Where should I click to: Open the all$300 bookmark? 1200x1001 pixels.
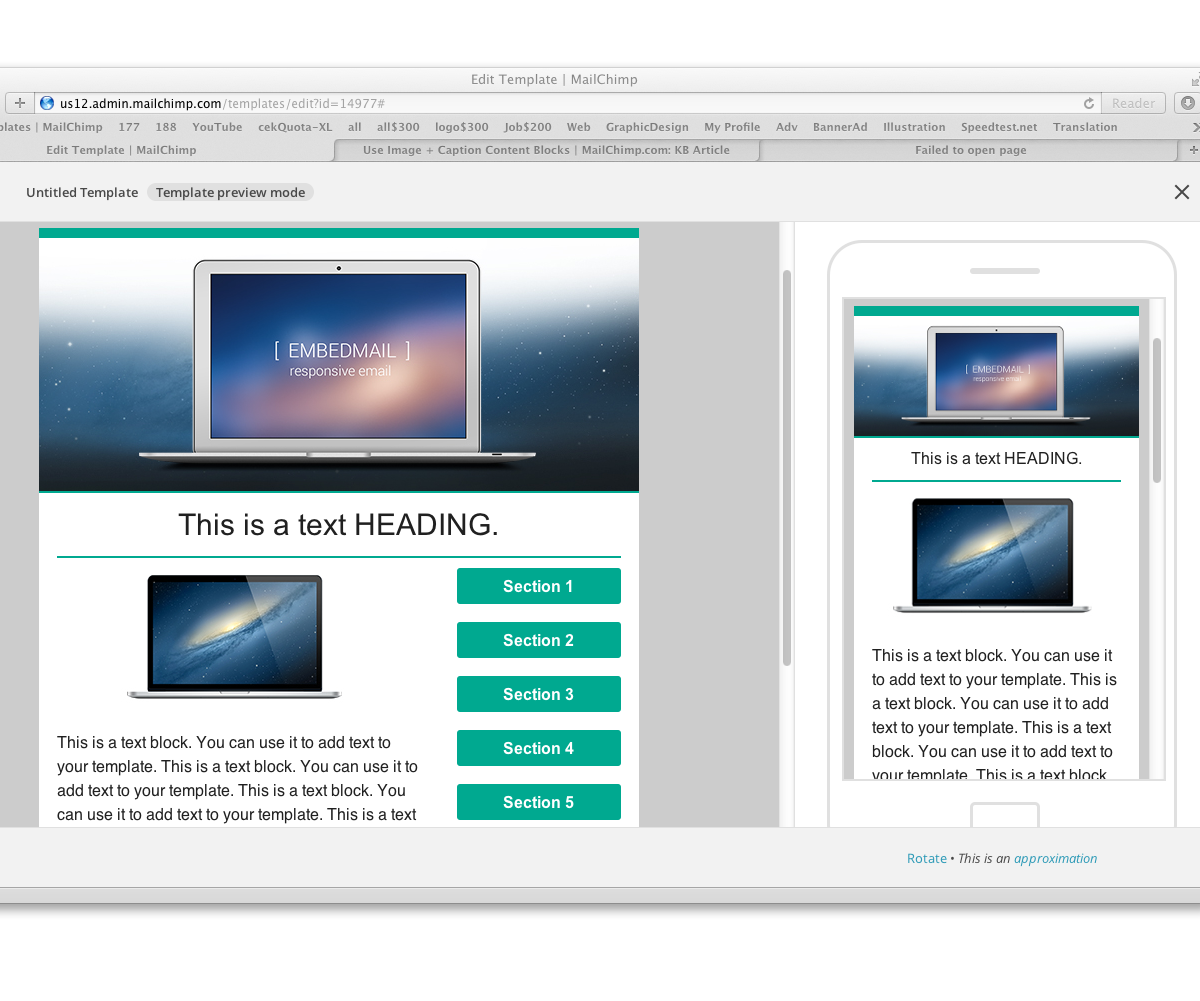pyautogui.click(x=398, y=127)
